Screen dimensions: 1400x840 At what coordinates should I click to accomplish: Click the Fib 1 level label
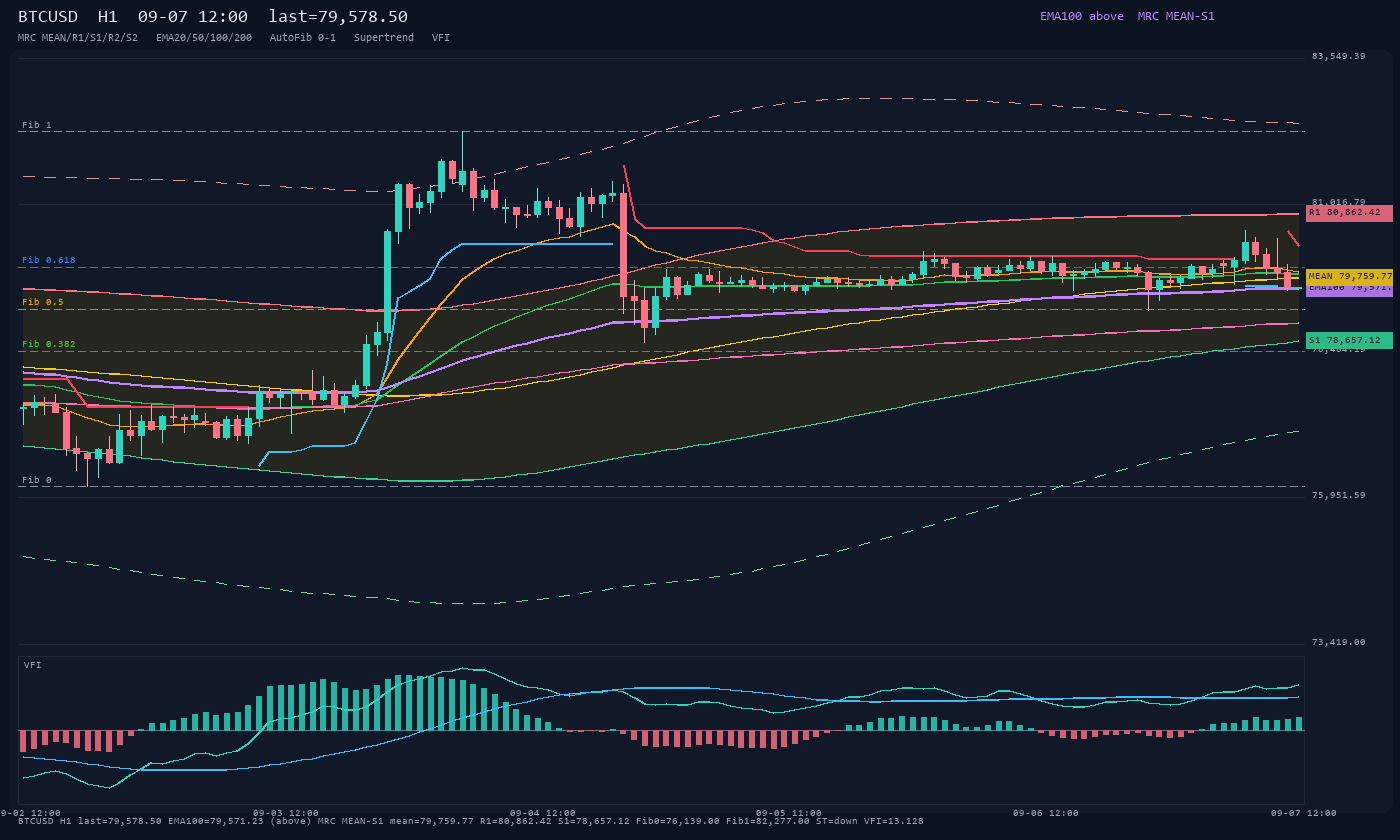point(37,125)
